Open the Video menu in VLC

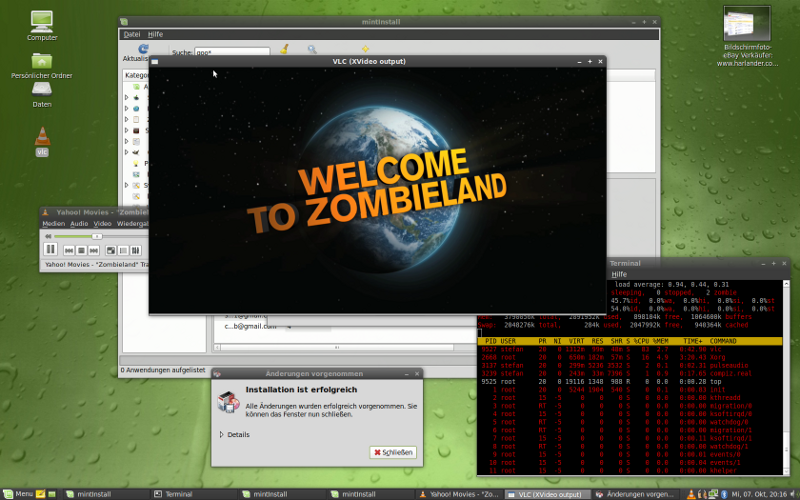click(102, 223)
